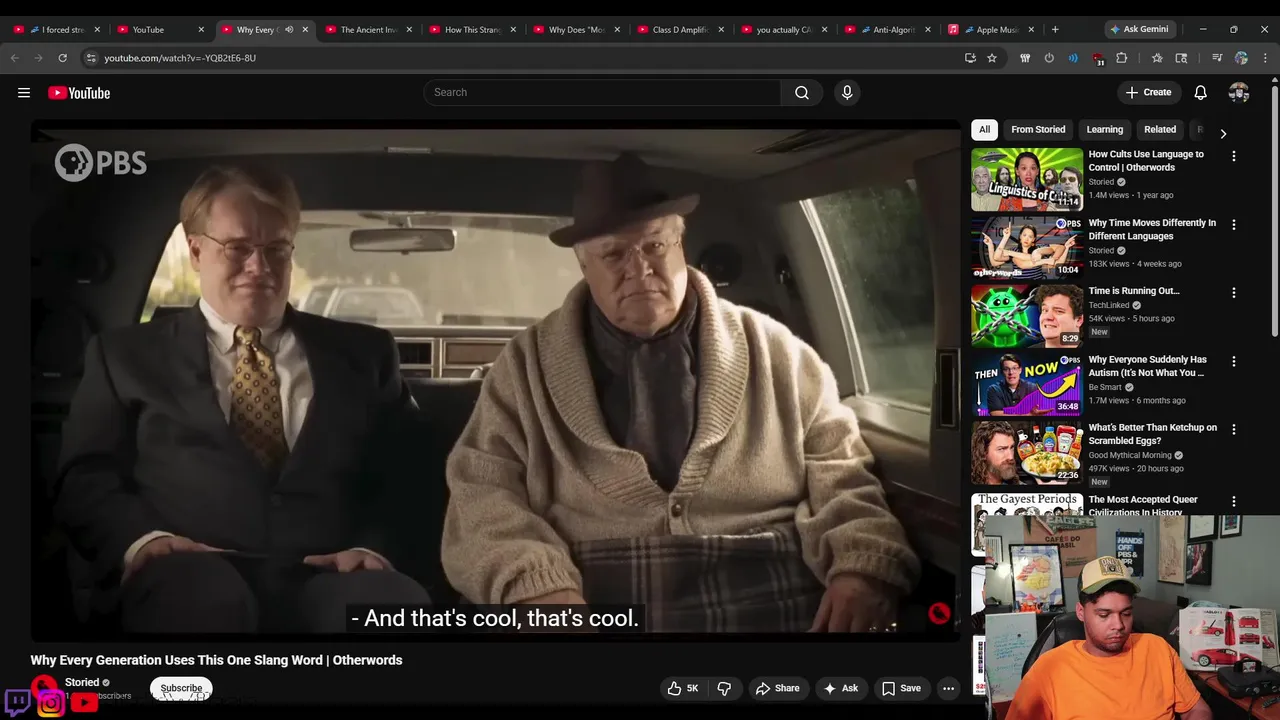Open the Ketchup on Scrambled Eggs thumbnail
This screenshot has height=720, width=1280.
[1027, 452]
